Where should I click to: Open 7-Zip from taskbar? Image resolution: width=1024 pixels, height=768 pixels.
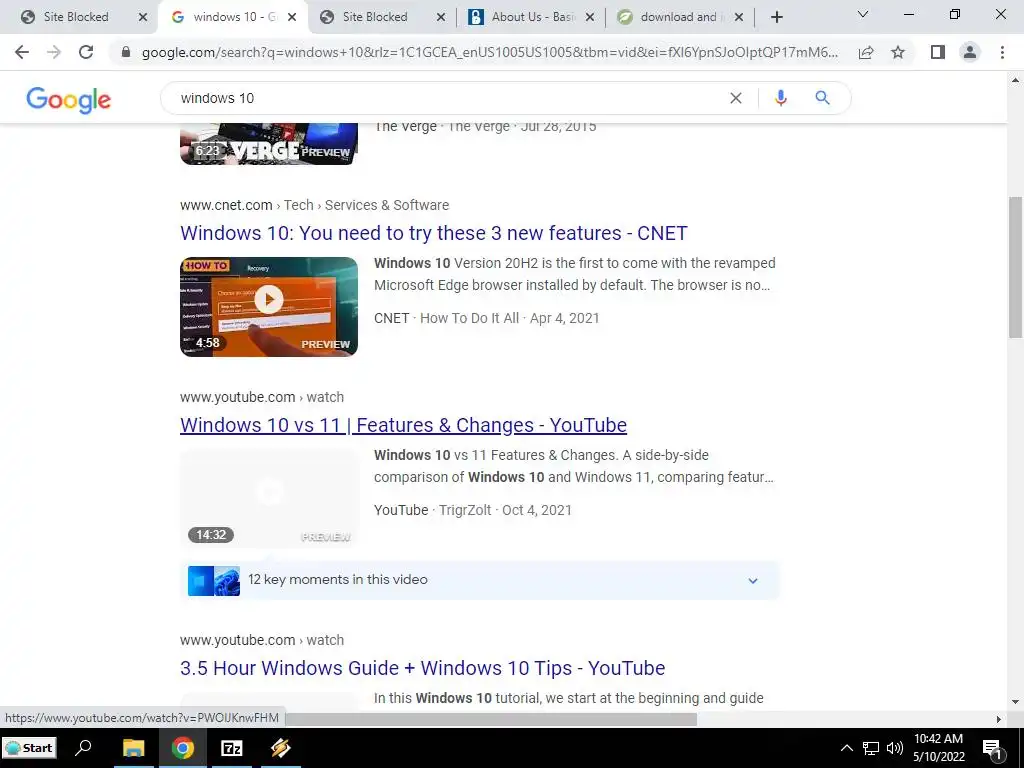pyautogui.click(x=232, y=748)
